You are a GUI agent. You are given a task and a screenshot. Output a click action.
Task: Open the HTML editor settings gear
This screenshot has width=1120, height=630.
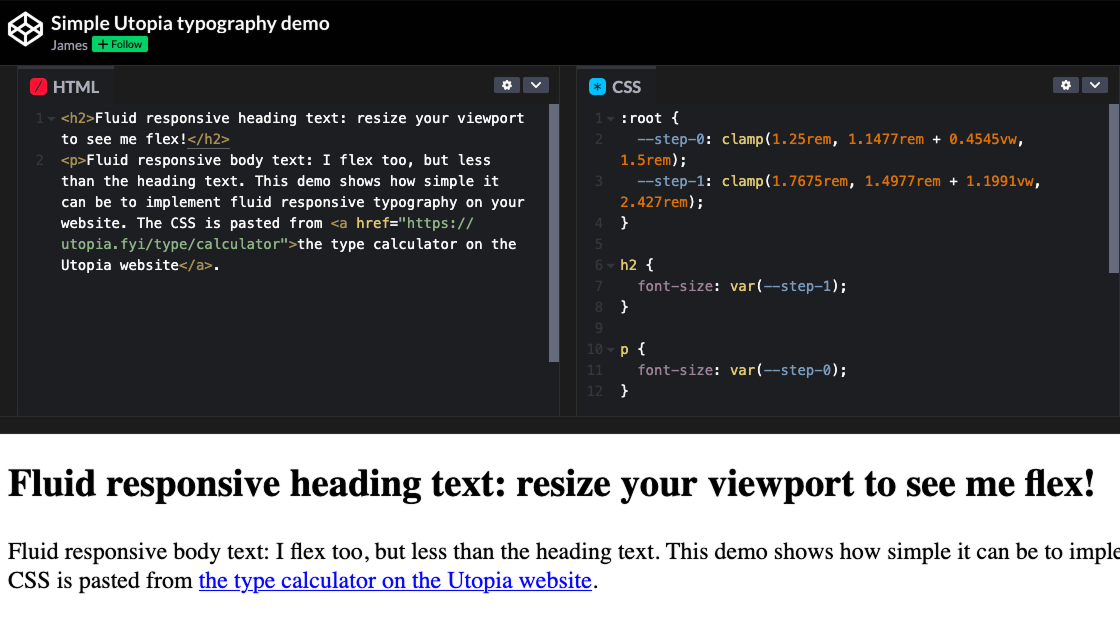pyautogui.click(x=507, y=84)
